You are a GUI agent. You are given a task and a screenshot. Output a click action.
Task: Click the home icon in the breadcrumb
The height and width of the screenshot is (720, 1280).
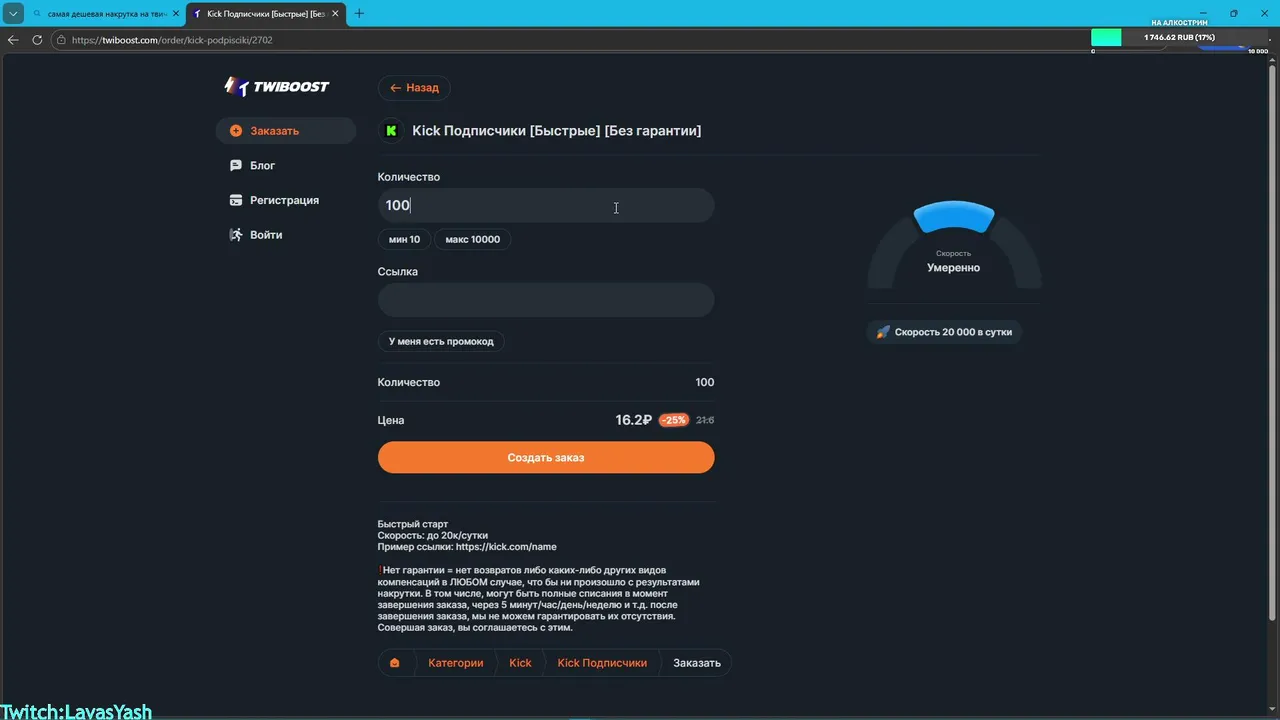point(395,663)
